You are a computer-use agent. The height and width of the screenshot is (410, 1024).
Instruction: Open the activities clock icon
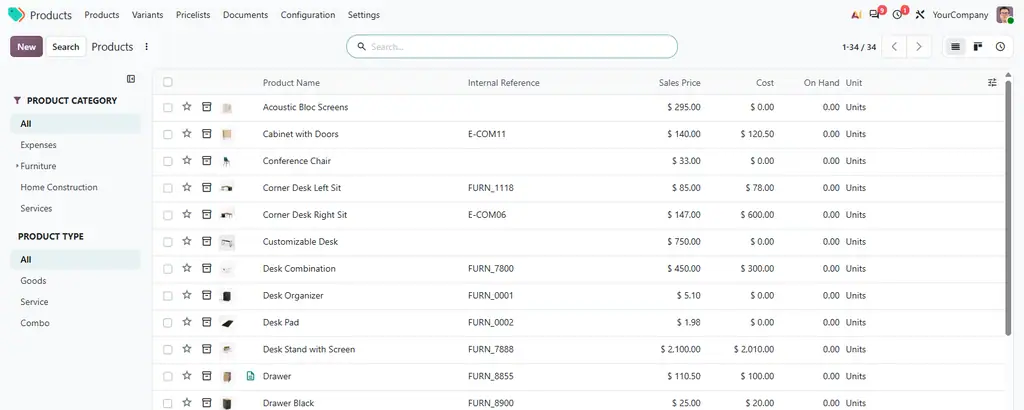coord(897,14)
